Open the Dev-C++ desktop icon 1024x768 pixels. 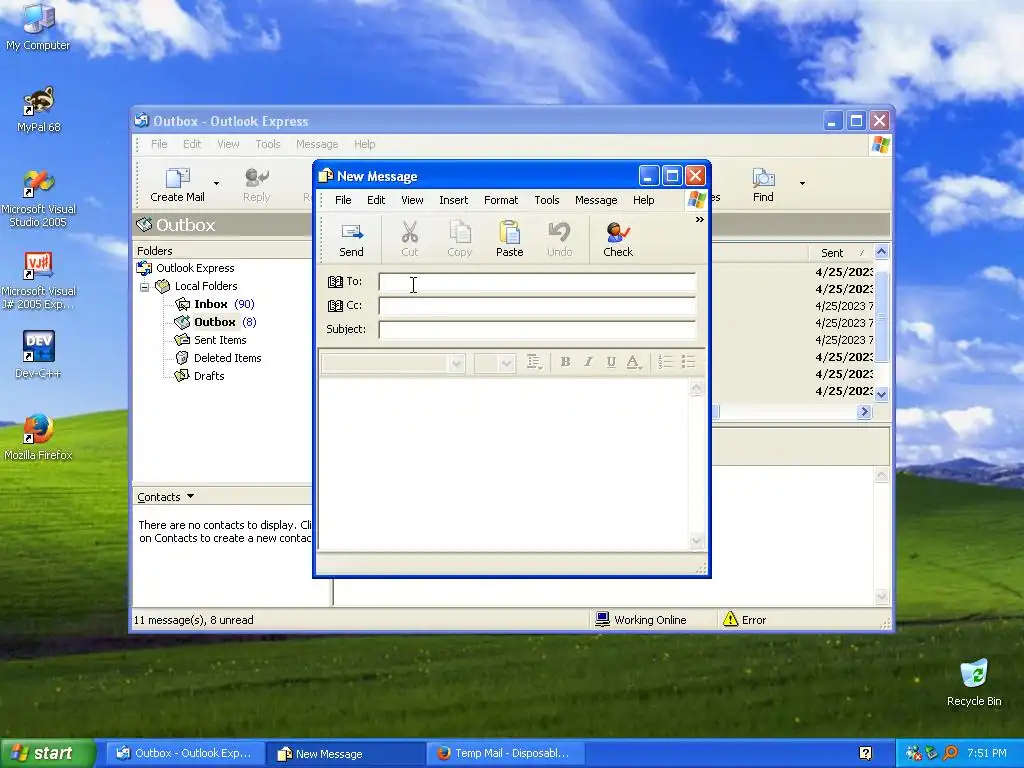pos(39,355)
